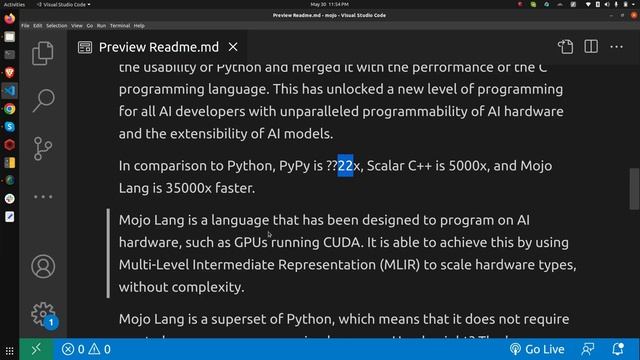Open the white round app in dock
This screenshot has width=640, height=360.
tap(9, 198)
